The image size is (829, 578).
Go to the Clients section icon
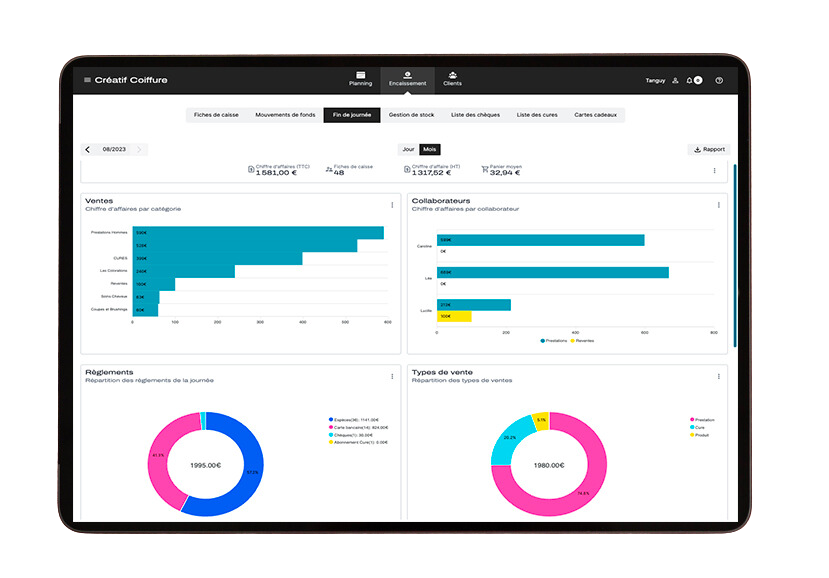click(452, 76)
